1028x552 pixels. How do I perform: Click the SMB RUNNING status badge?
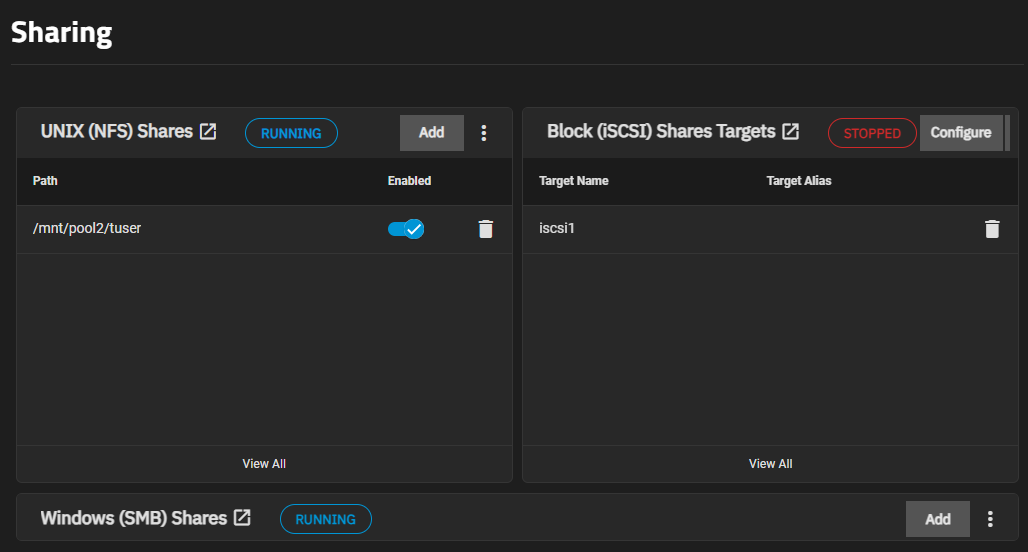pos(326,519)
